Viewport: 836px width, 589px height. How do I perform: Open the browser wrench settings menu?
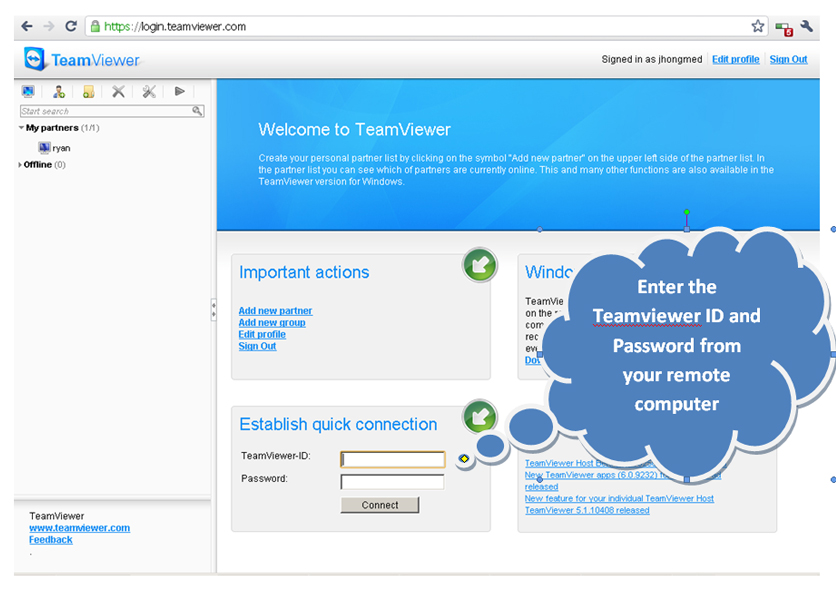pos(807,26)
